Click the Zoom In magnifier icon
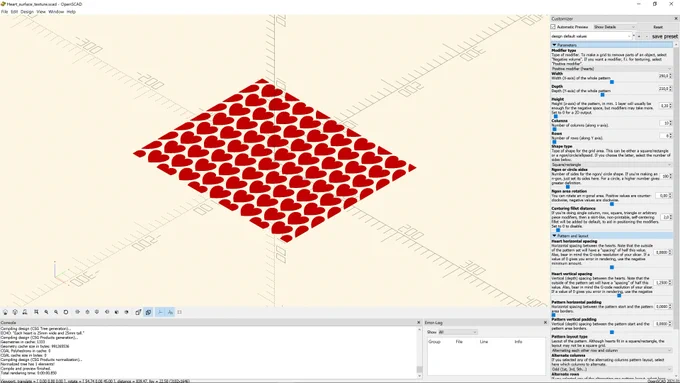Image resolution: width=680 pixels, height=383 pixels. 46,312
